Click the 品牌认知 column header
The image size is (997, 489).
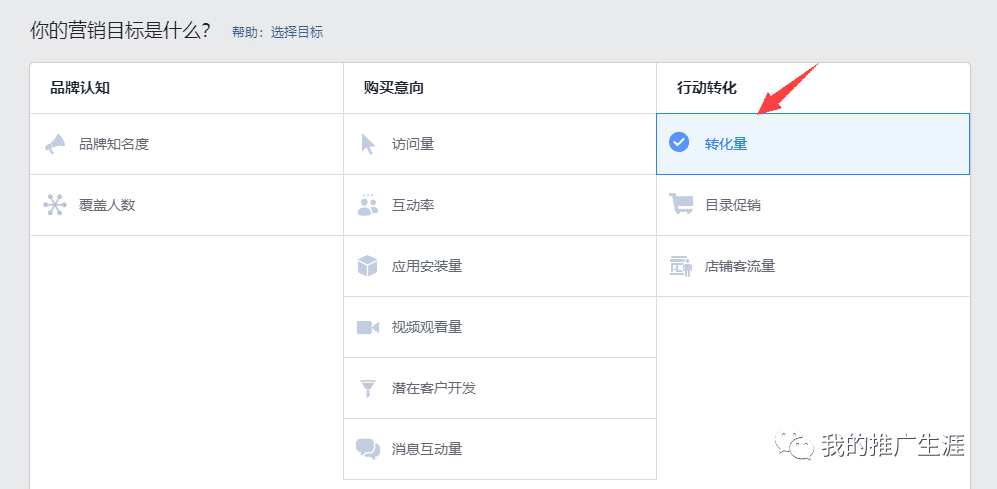[80, 88]
